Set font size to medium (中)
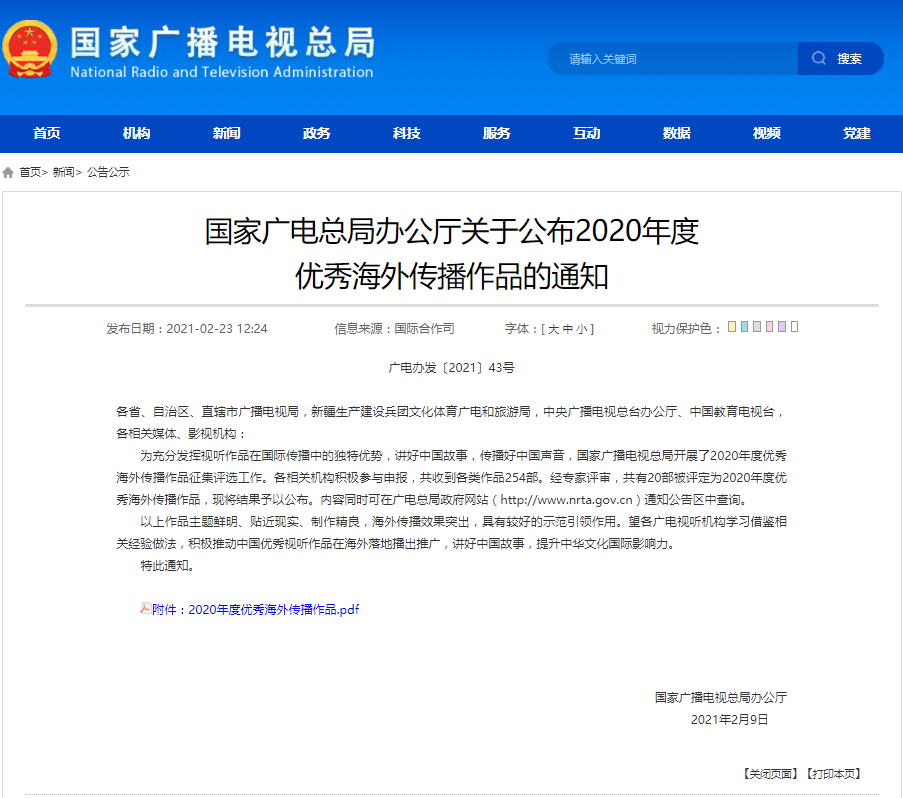 coord(568,329)
